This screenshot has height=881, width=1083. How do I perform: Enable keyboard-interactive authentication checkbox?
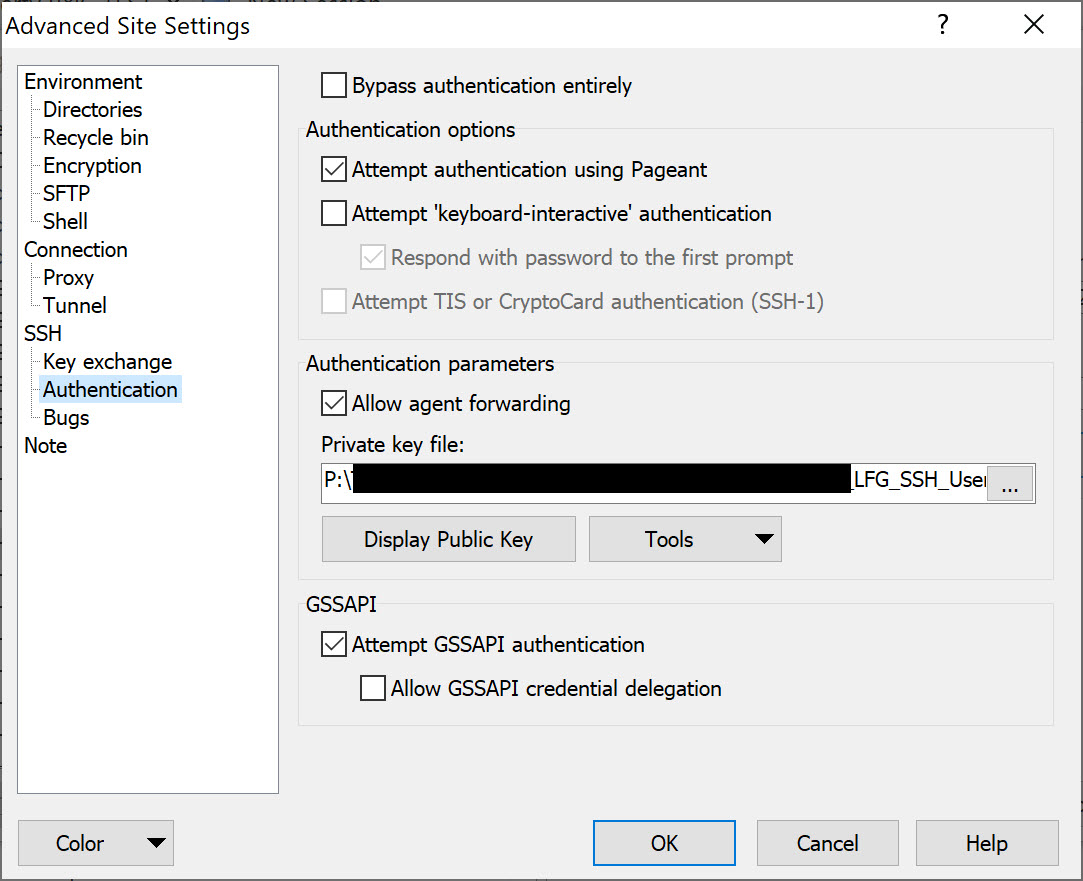(334, 214)
